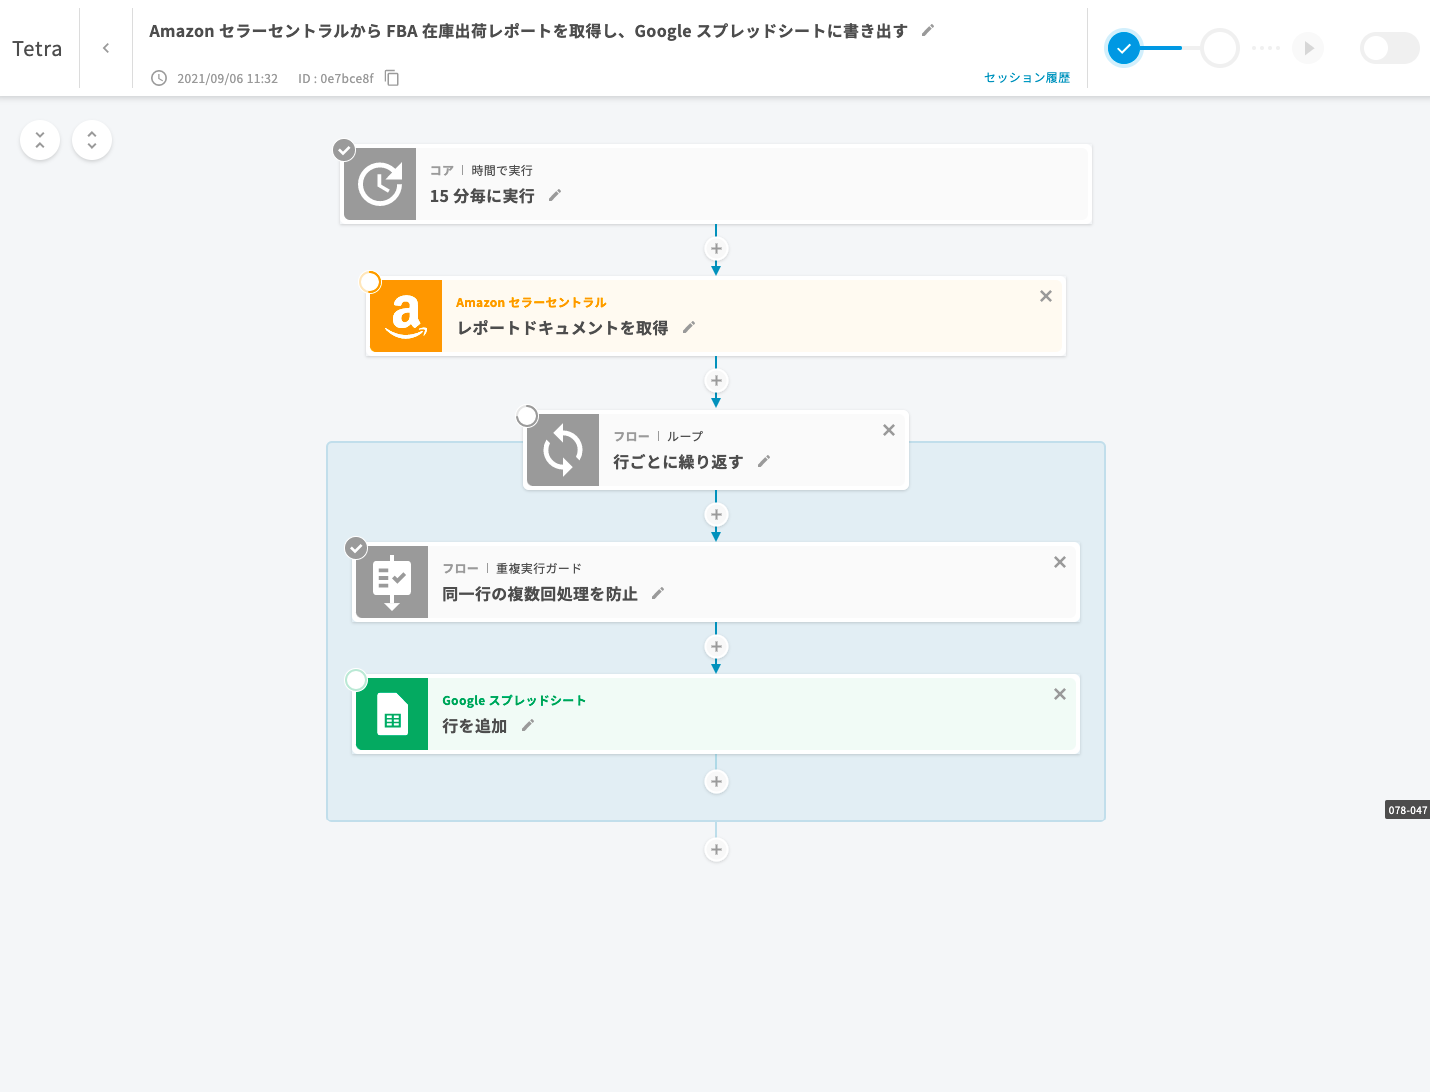Add step after 15 分毎に実行
1430x1092 pixels.
pyautogui.click(x=716, y=249)
